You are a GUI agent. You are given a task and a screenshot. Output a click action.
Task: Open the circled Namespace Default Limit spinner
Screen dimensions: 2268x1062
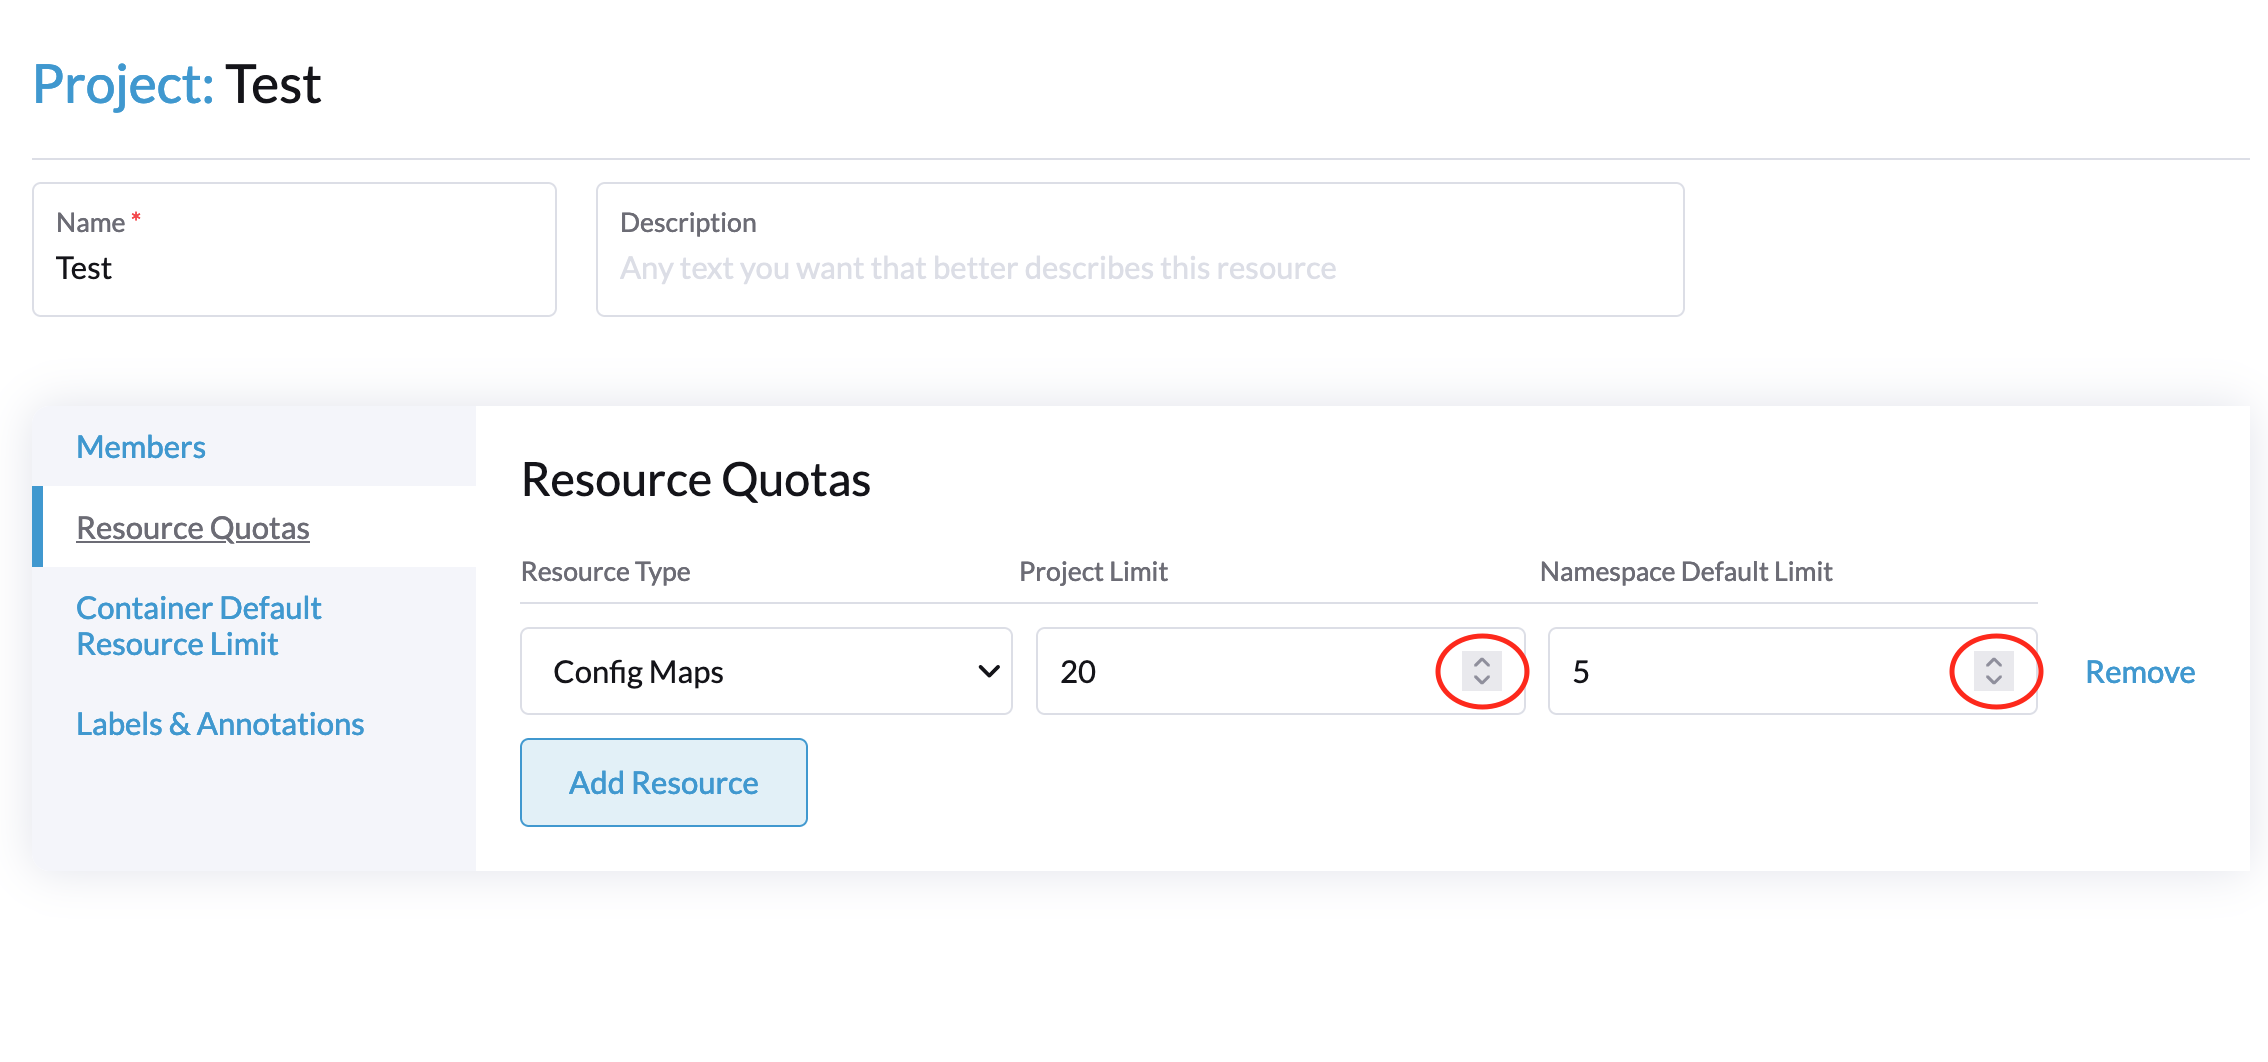point(1996,671)
